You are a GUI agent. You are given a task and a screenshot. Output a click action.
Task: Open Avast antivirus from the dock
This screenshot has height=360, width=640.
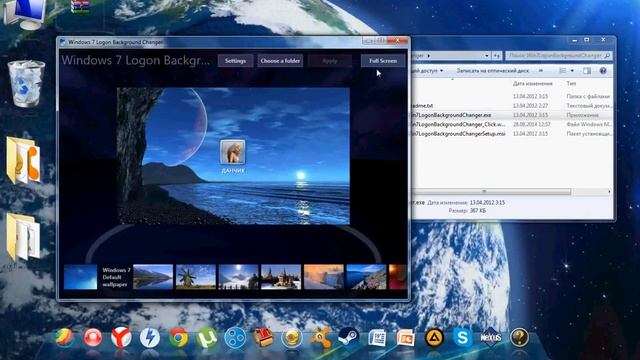[x=320, y=338]
